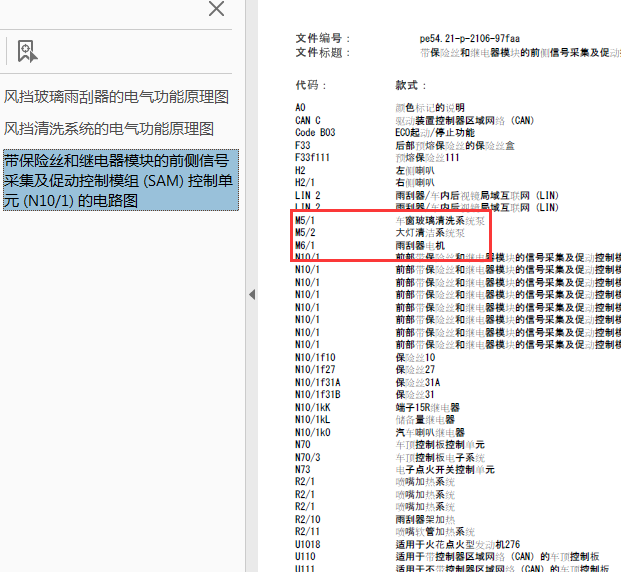Click 大灯清洁系统泵 description text

pos(430,233)
